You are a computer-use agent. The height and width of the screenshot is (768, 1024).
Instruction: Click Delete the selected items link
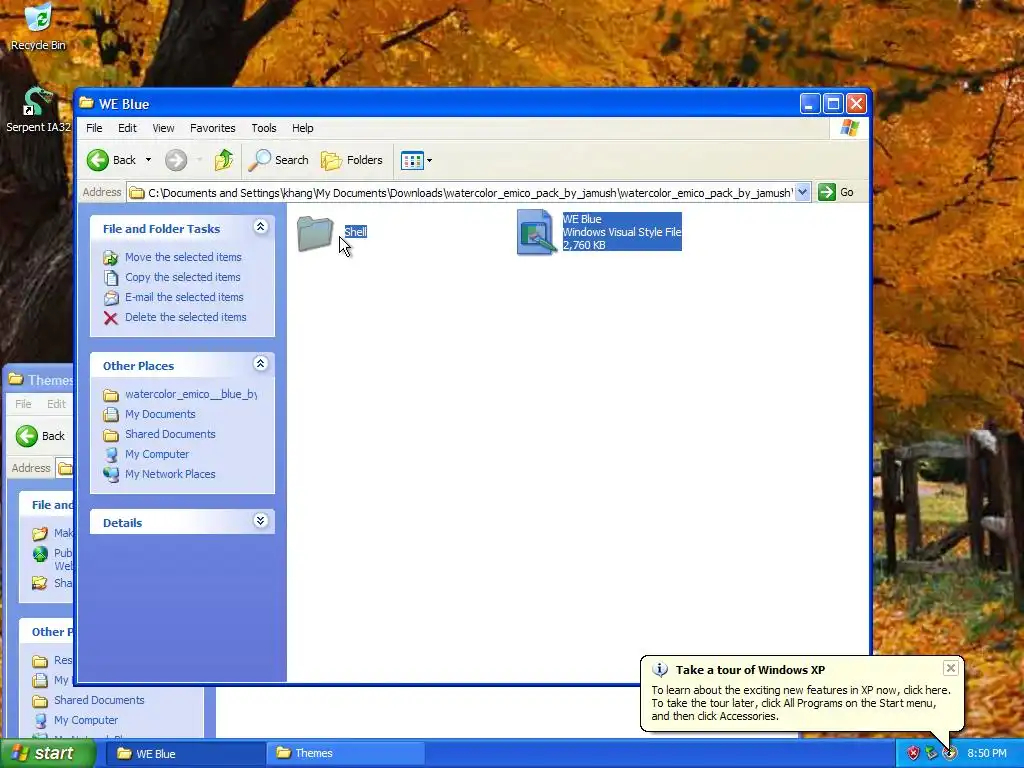tap(185, 317)
